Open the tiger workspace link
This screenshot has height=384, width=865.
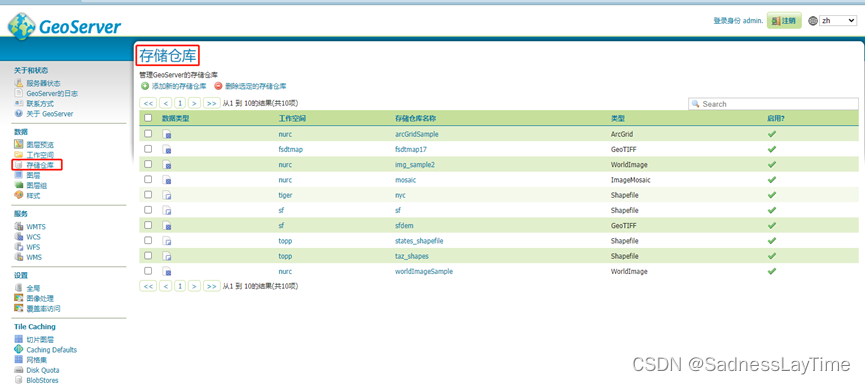point(285,195)
